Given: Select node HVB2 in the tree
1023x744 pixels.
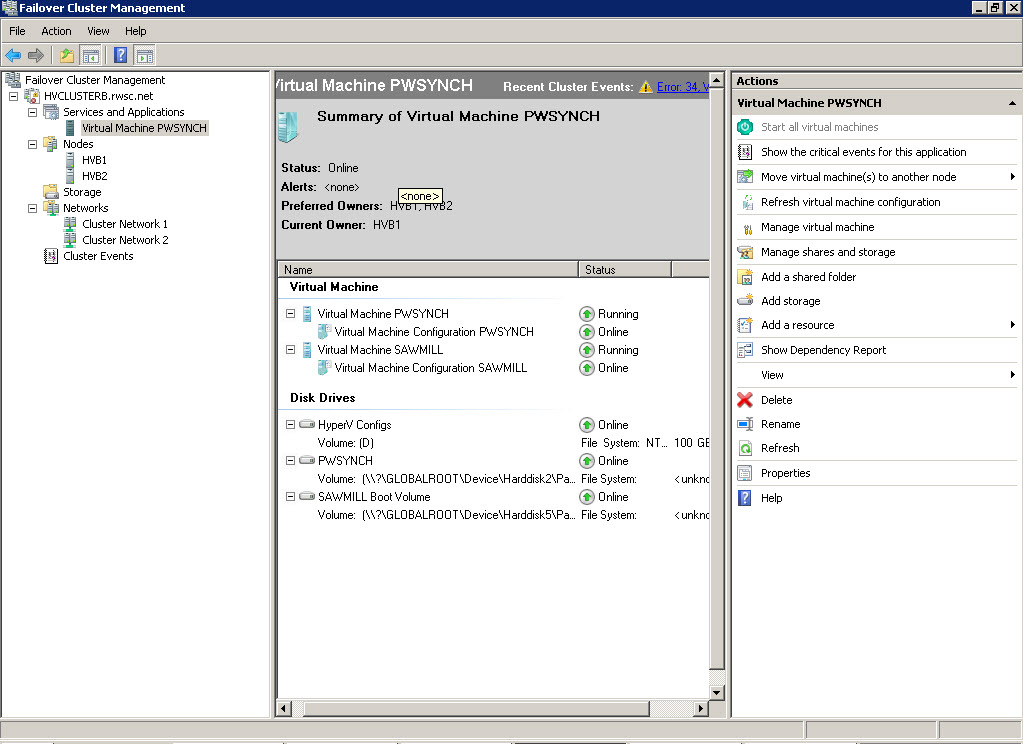Looking at the screenshot, I should click(94, 176).
